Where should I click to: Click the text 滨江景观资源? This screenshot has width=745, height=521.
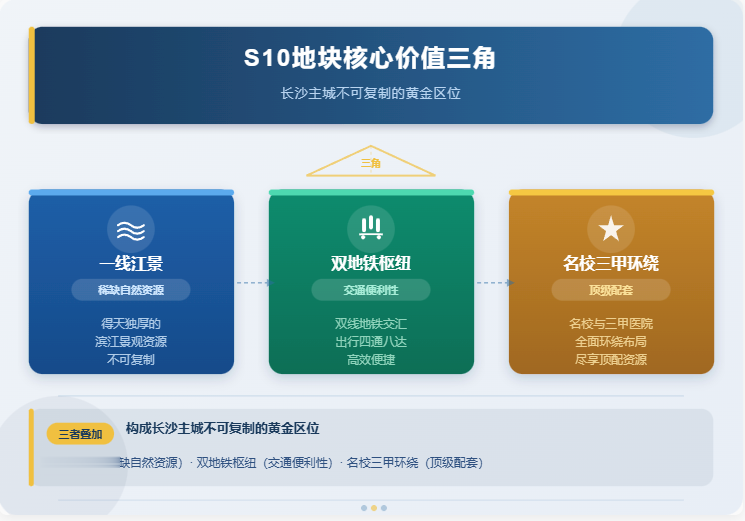click(131, 341)
